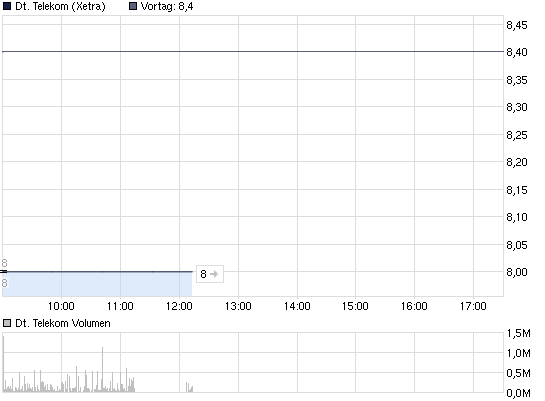Click the 8,35 price axis label
Screen dimensions: 545x401
coord(516,80)
